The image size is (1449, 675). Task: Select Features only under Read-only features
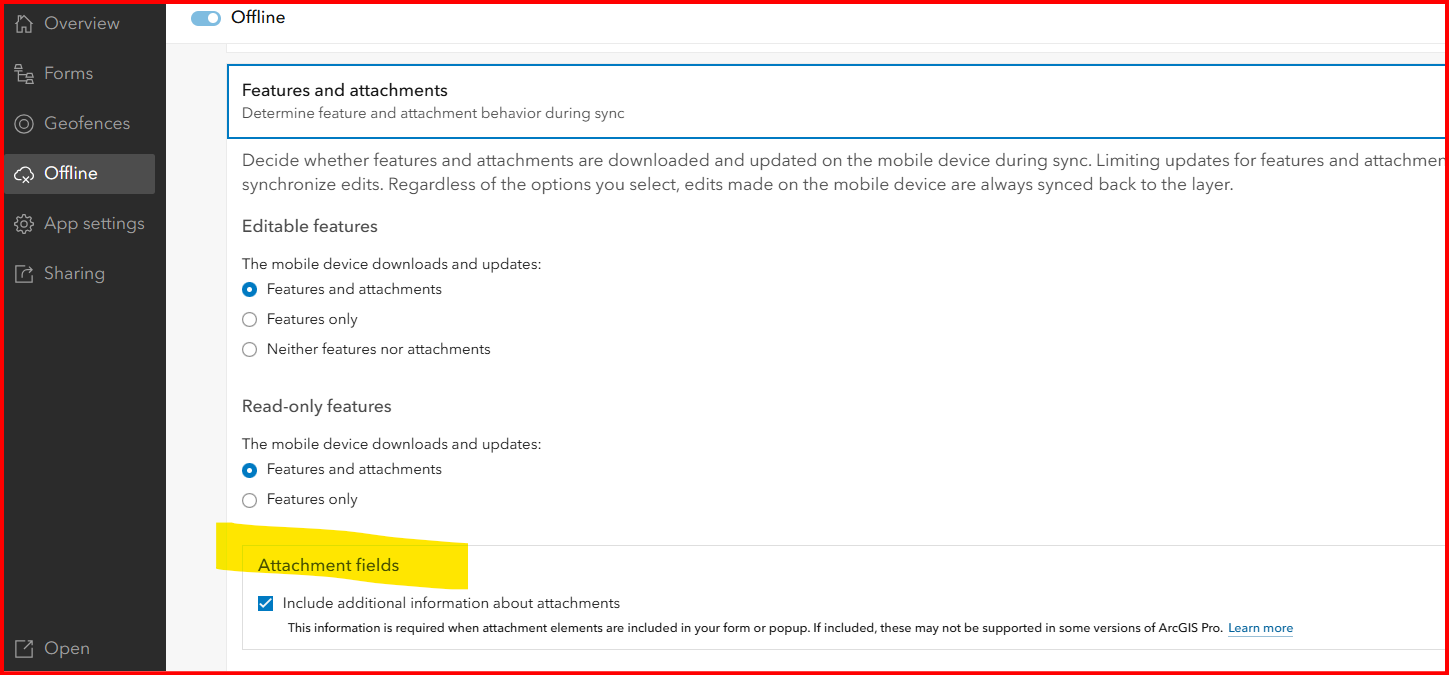pyautogui.click(x=250, y=500)
